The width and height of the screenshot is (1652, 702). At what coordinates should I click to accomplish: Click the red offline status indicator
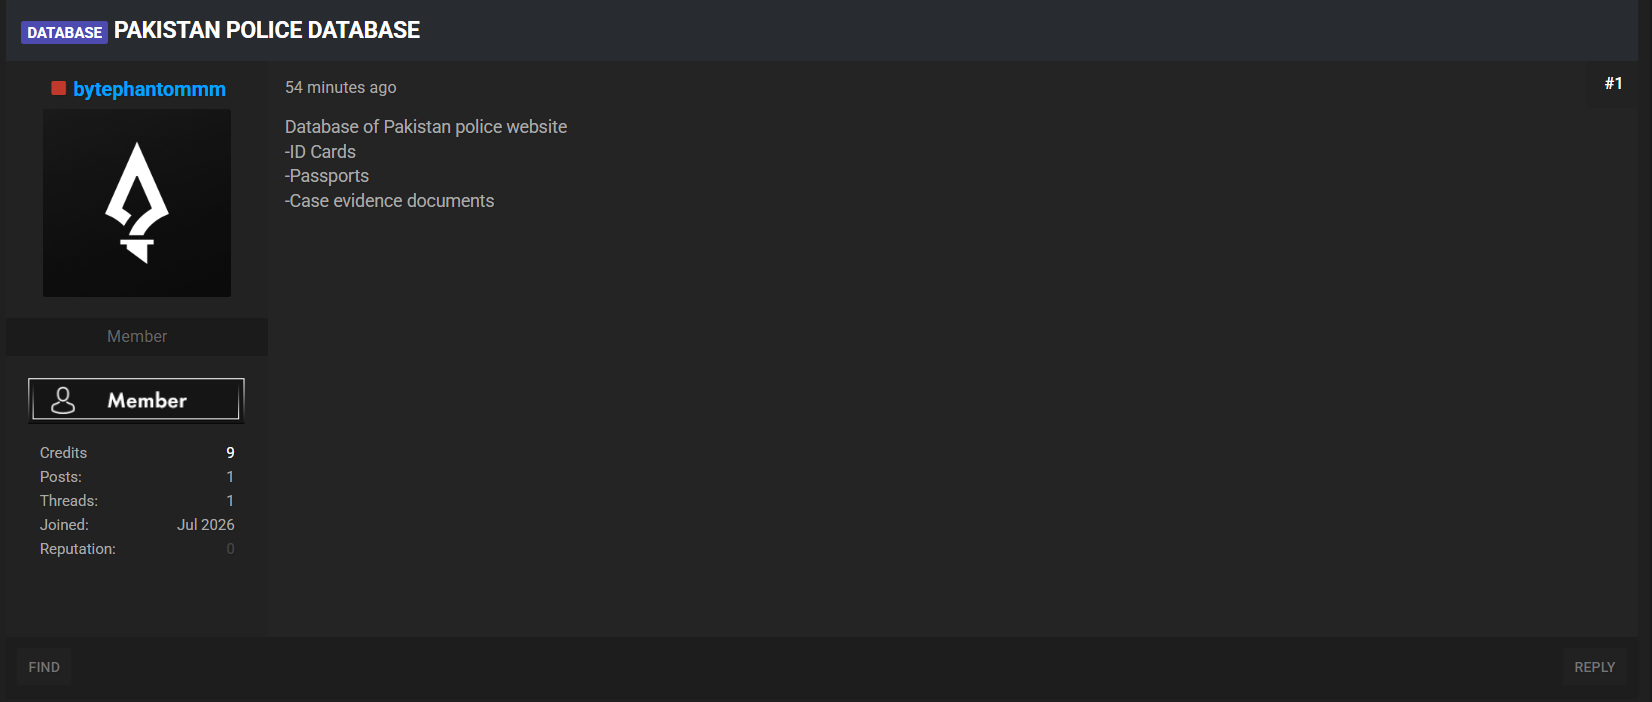coord(59,88)
